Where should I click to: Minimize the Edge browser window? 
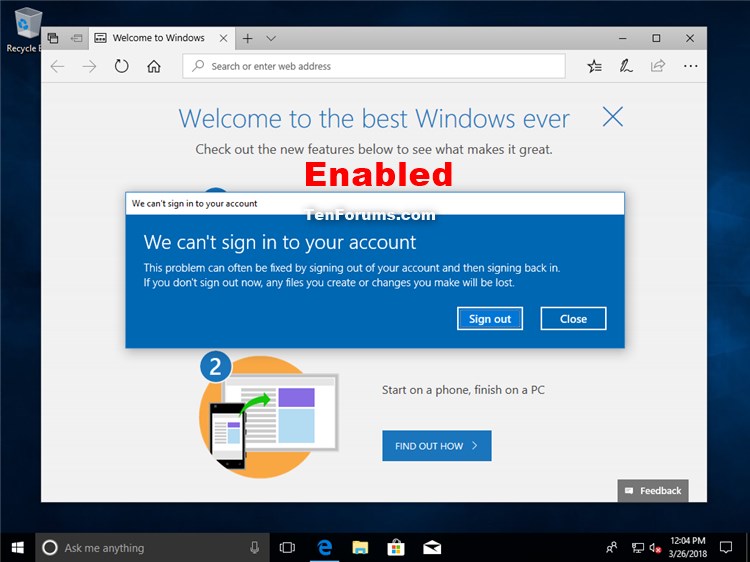(x=623, y=38)
